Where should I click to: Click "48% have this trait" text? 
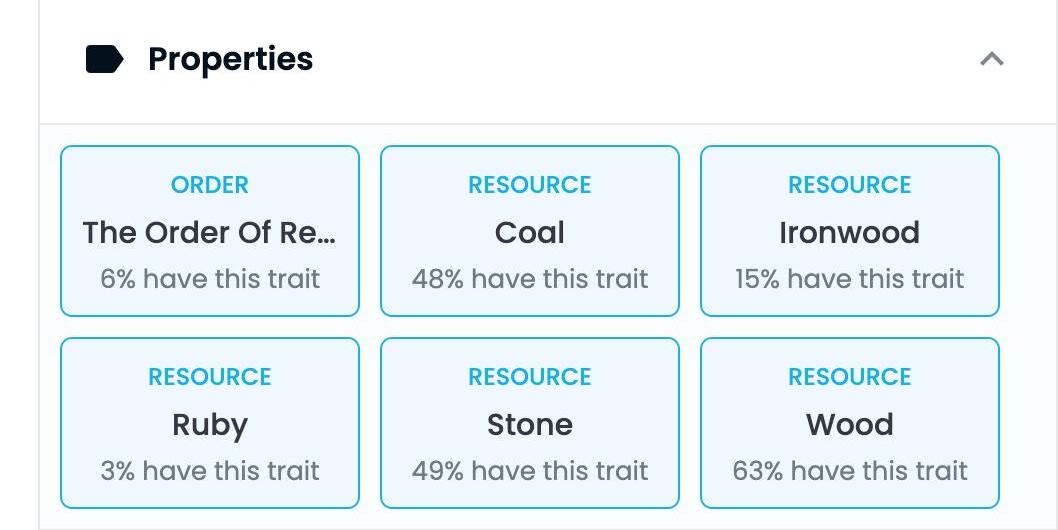pyautogui.click(x=530, y=279)
